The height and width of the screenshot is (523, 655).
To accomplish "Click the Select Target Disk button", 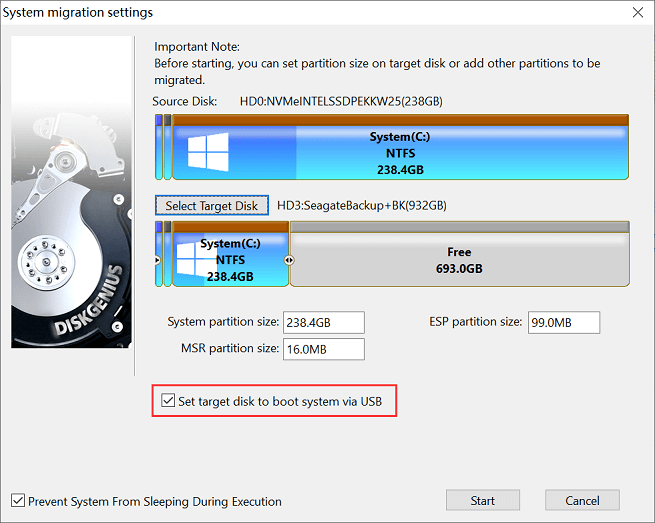I will coord(212,206).
